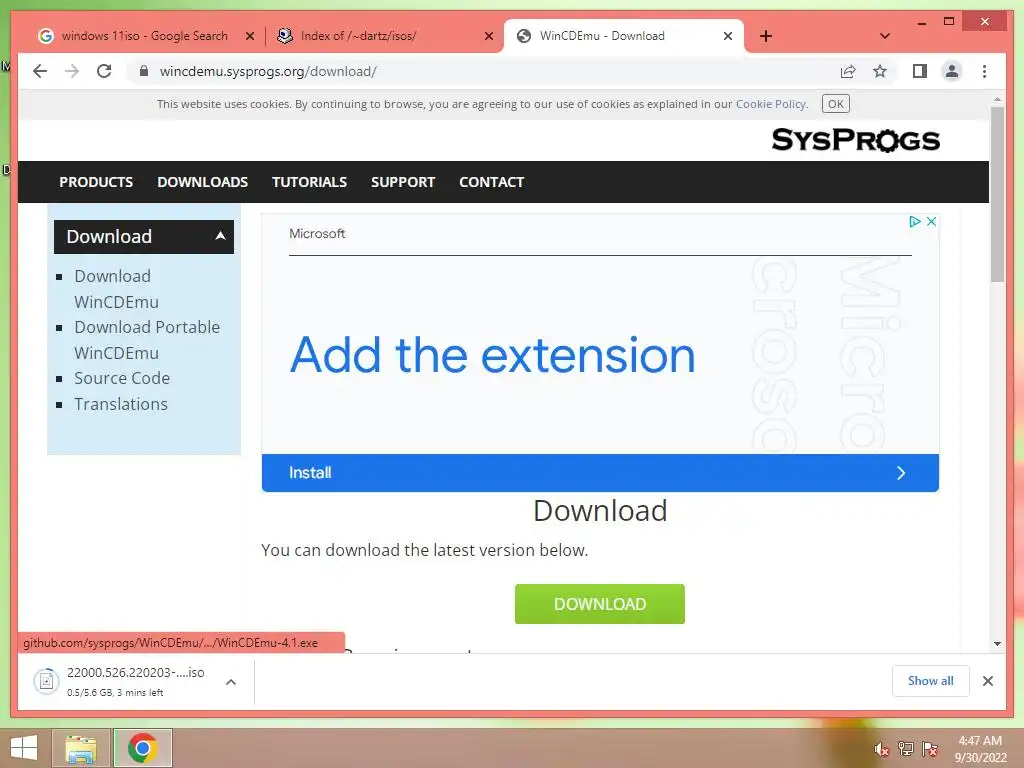The width and height of the screenshot is (1024, 768).
Task: Go back using the browser back arrow
Action: (40, 71)
